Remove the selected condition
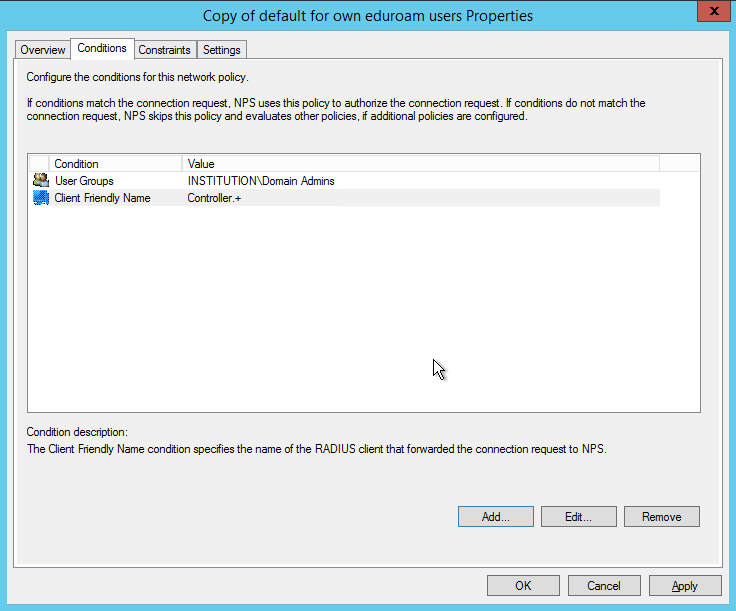The height and width of the screenshot is (611, 736). pos(661,517)
